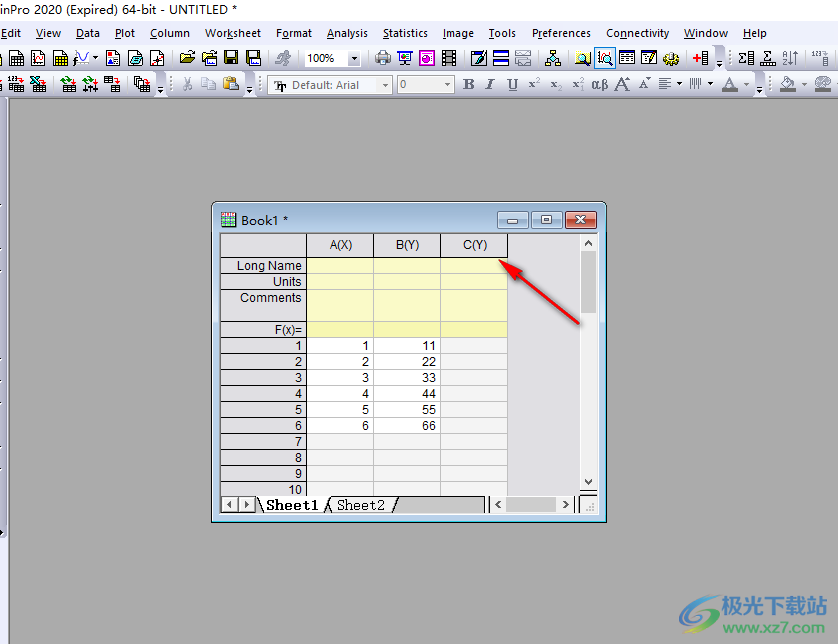Open the Project Explorer tree icon
The width and height of the screenshot is (838, 644).
[x=553, y=58]
